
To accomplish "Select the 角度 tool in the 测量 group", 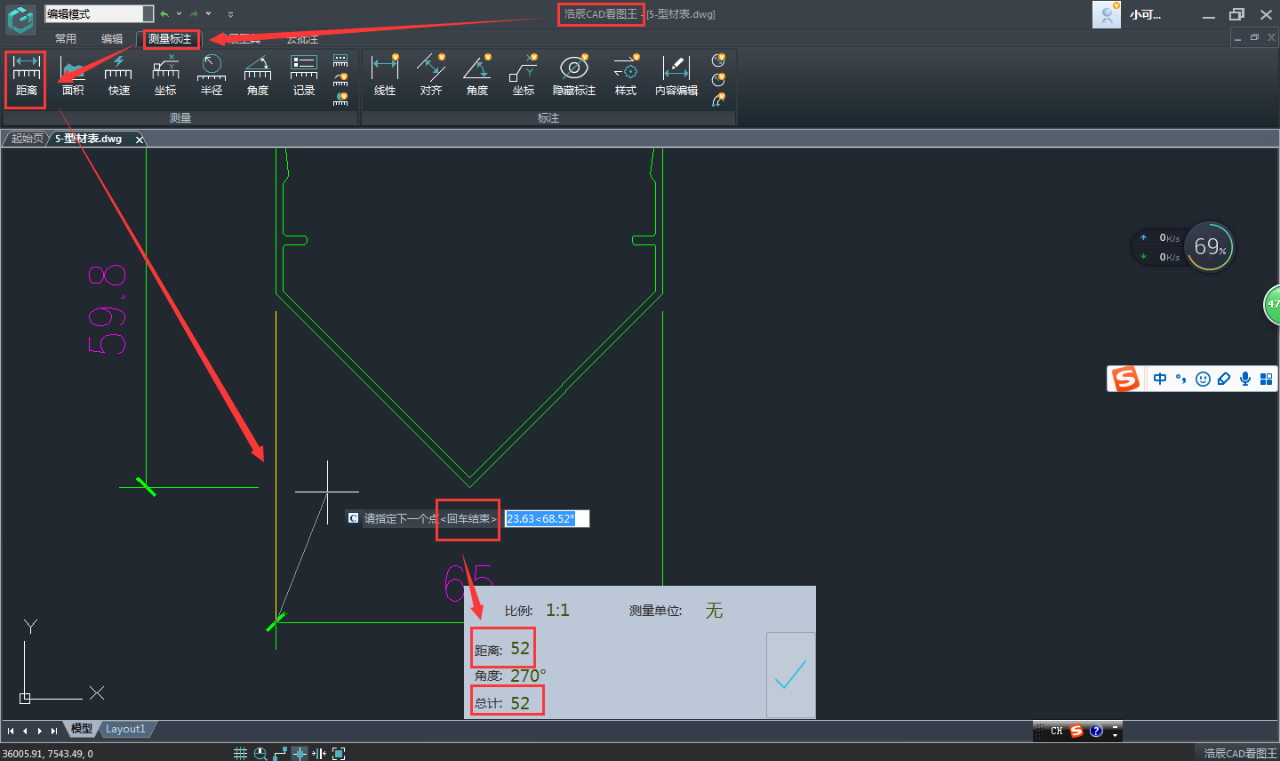I will point(257,77).
